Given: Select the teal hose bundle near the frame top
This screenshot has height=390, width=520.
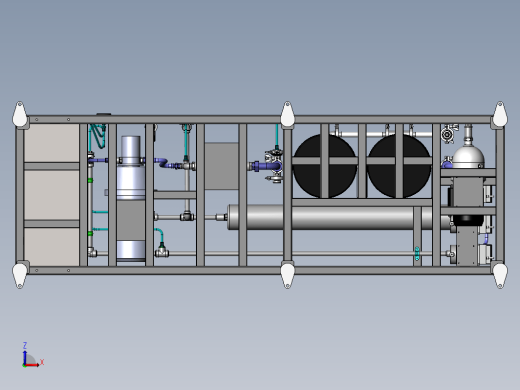Looking at the screenshot, I should (x=98, y=135).
